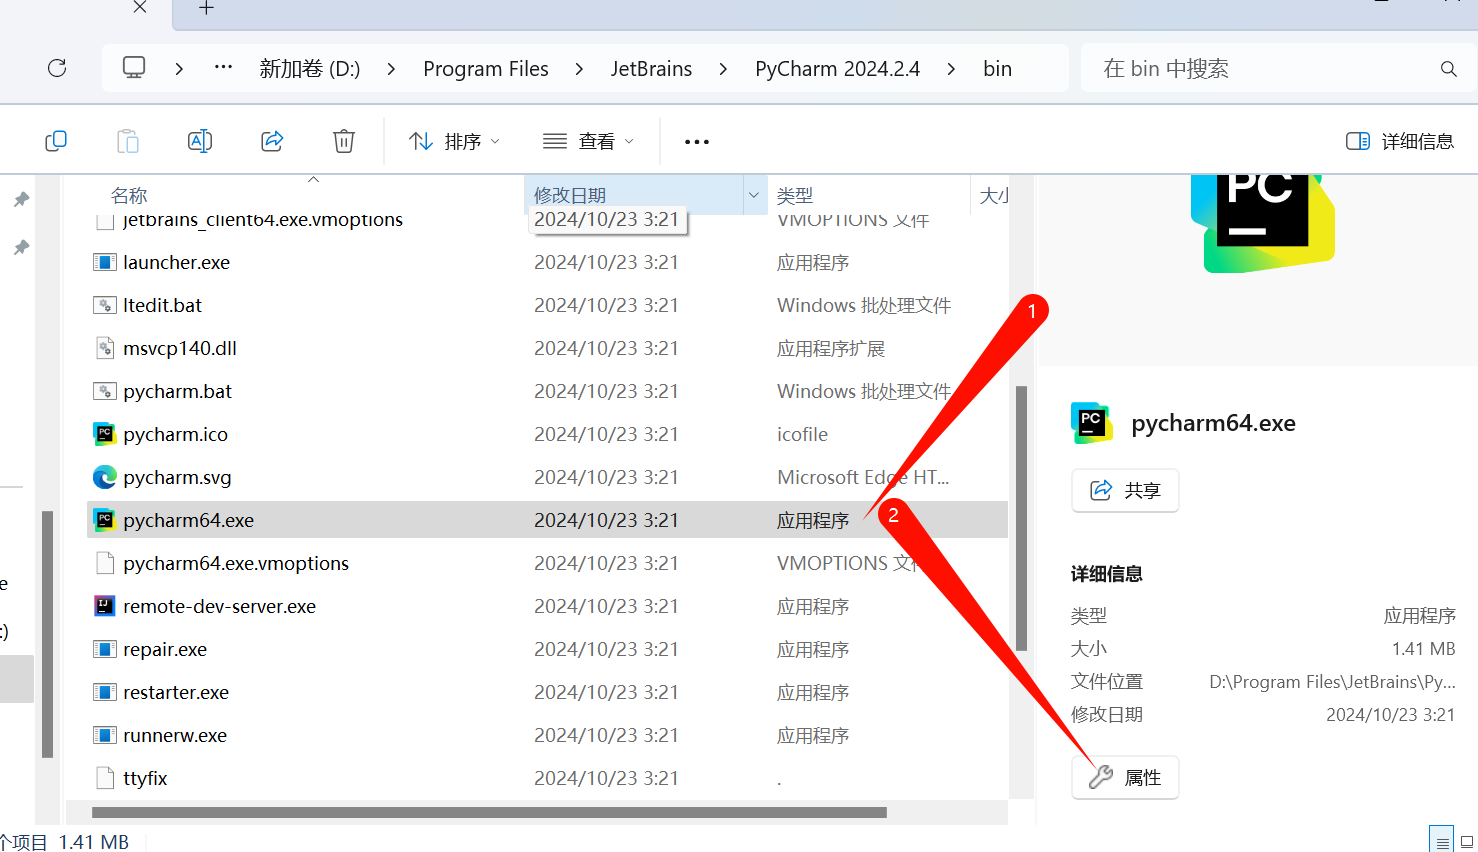
Task: Click the 共享 share button in details pane
Action: (1125, 490)
